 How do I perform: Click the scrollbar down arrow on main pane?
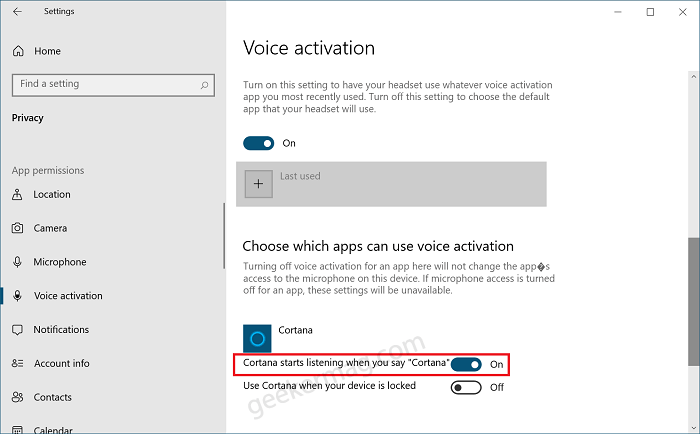[693, 427]
